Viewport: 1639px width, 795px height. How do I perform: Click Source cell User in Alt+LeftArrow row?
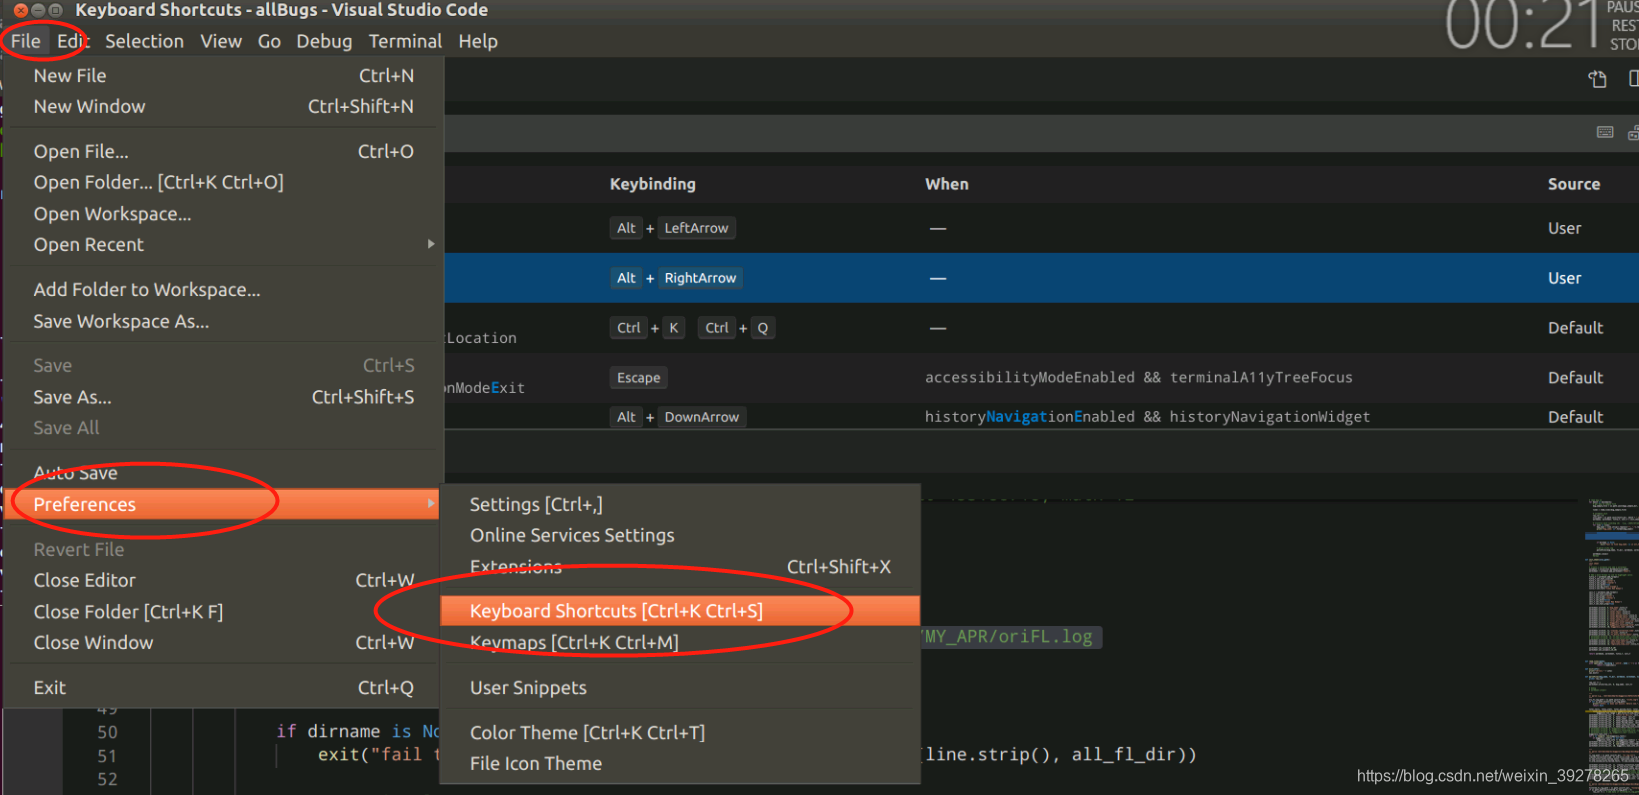point(1564,228)
